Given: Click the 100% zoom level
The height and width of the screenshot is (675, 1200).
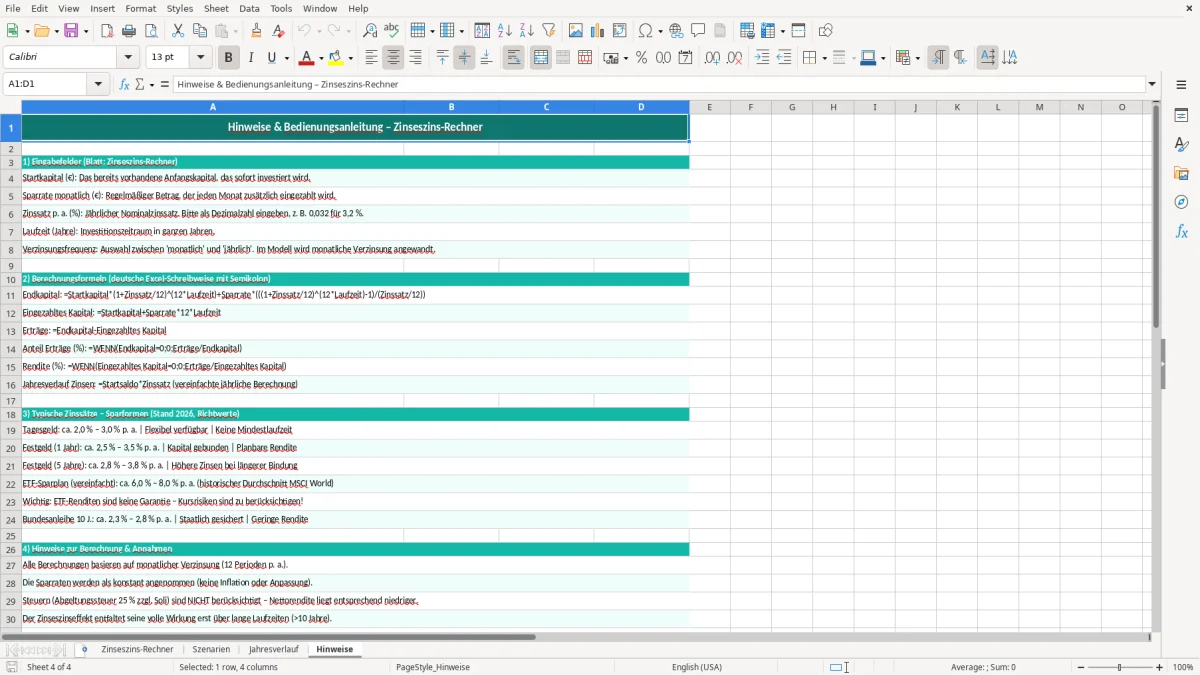Looking at the screenshot, I should point(1183,667).
